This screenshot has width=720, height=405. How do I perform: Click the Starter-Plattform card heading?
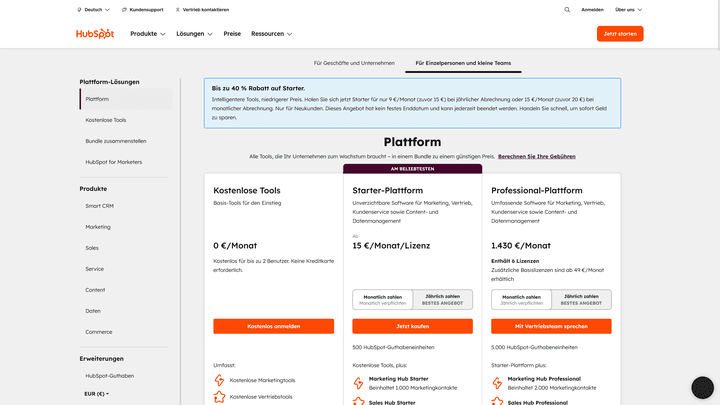[388, 191]
